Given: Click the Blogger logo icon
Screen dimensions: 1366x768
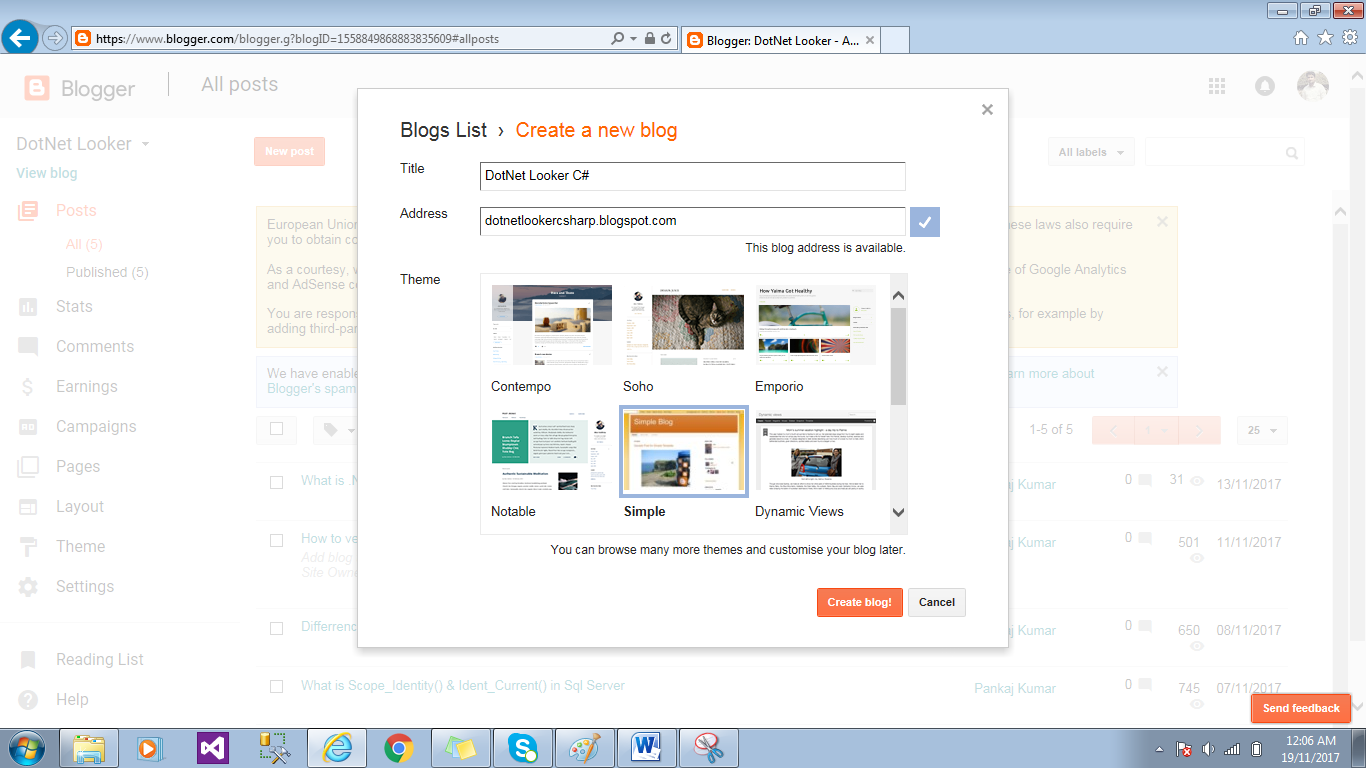Looking at the screenshot, I should [x=37, y=88].
